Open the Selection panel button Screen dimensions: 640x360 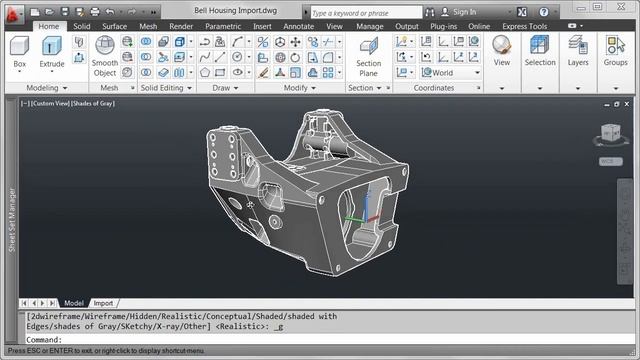click(x=540, y=61)
